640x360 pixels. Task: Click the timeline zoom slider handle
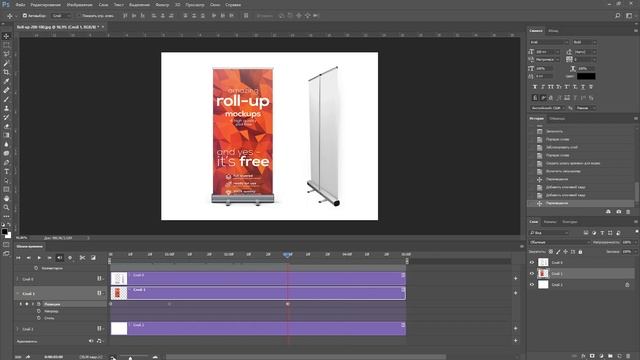click(x=130, y=358)
